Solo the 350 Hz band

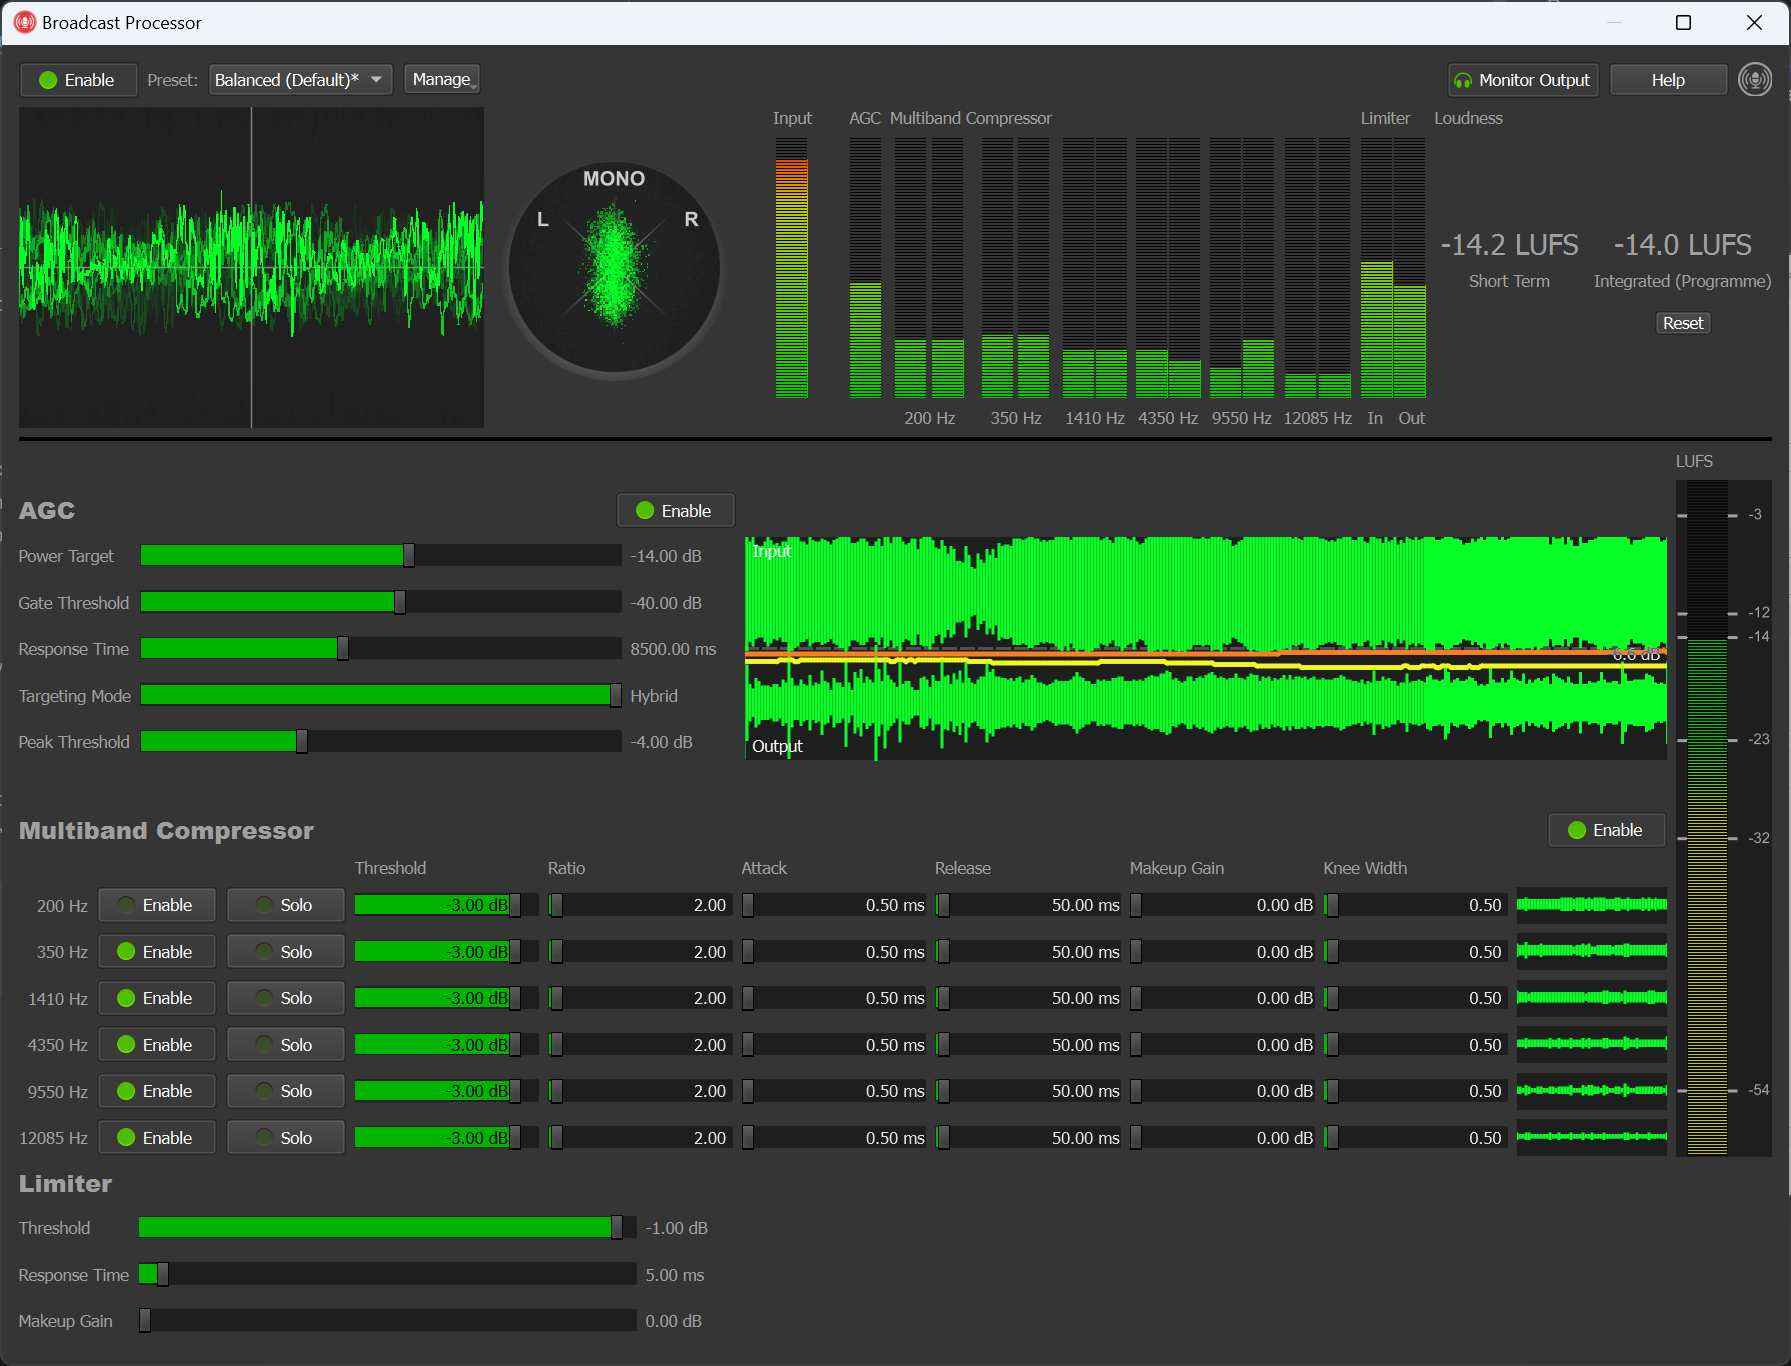285,952
